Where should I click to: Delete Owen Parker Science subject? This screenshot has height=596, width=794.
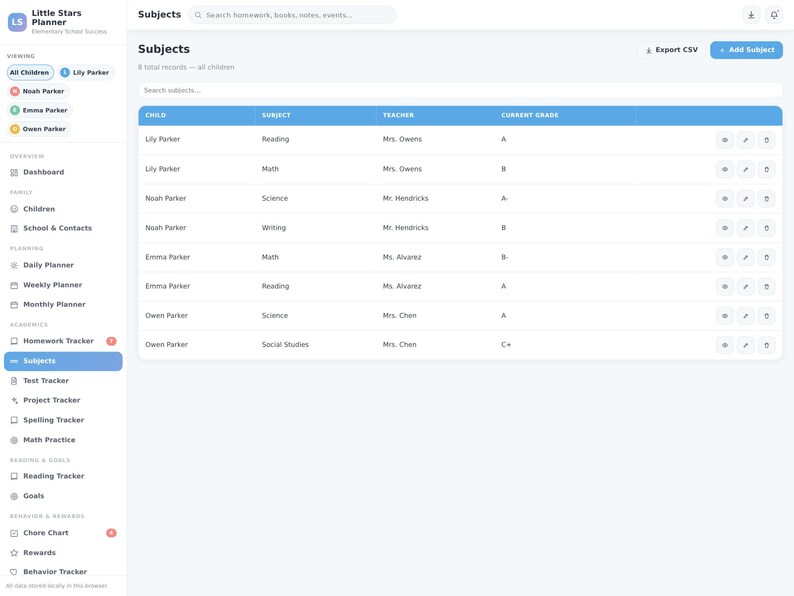coord(766,316)
